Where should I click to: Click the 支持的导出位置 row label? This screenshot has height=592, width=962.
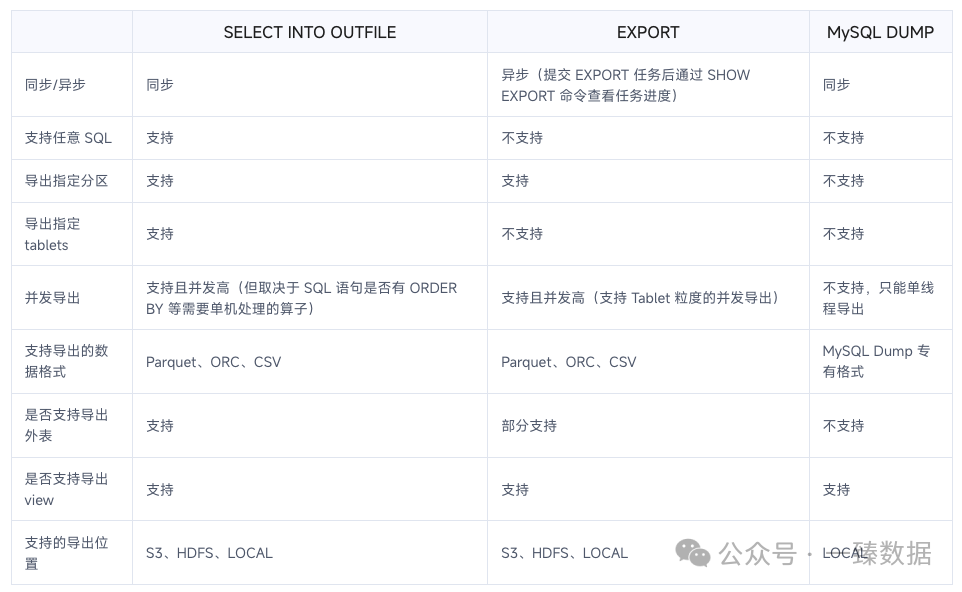pos(66,552)
